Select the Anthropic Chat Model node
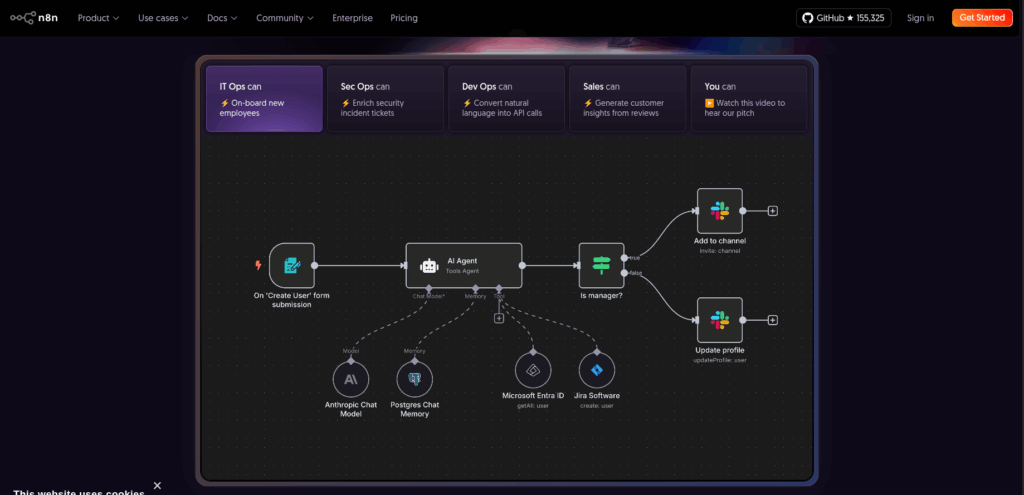Screen dimensions: 1024x495 (351, 379)
